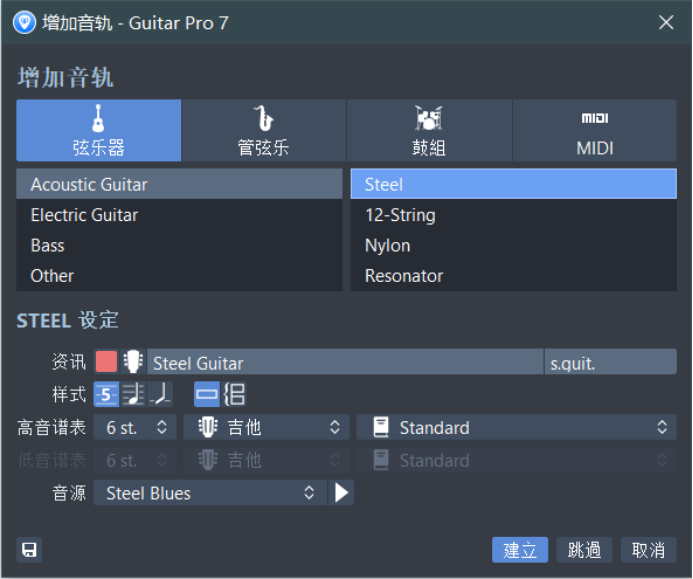693x579 pixels.
Task: Play preview of the Steel Blues sound
Action: pos(342,493)
